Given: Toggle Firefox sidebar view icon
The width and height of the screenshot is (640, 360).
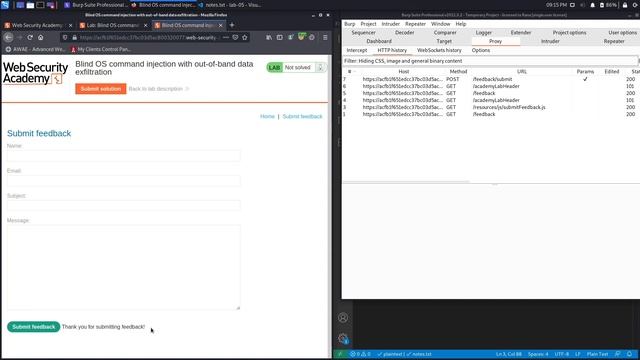Looking at the screenshot, I should point(280,37).
